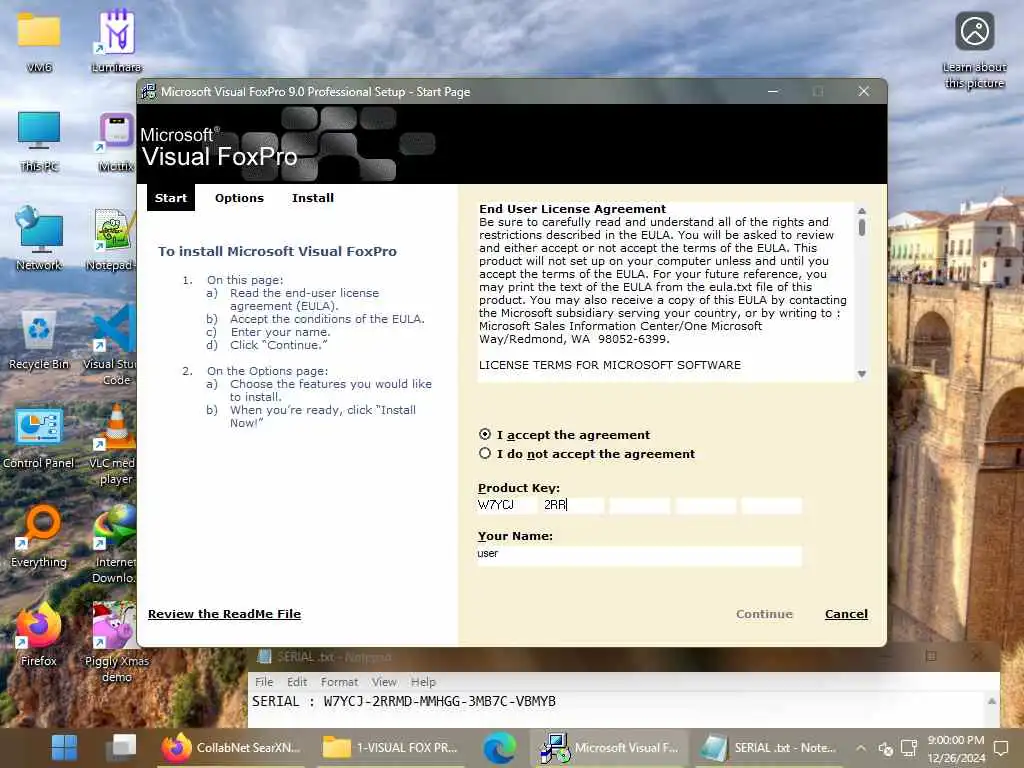Viewport: 1024px width, 768px height.
Task: Show hidden system tray icons
Action: (x=861, y=748)
